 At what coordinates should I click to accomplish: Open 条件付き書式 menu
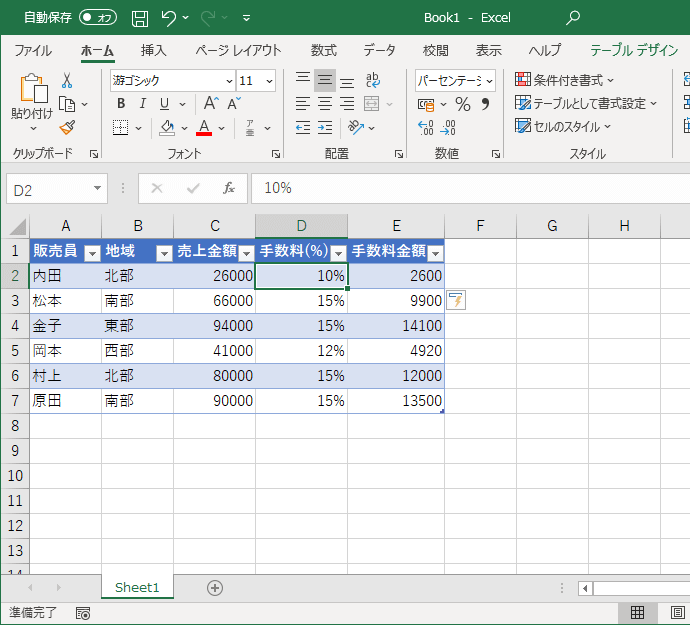[x=564, y=80]
